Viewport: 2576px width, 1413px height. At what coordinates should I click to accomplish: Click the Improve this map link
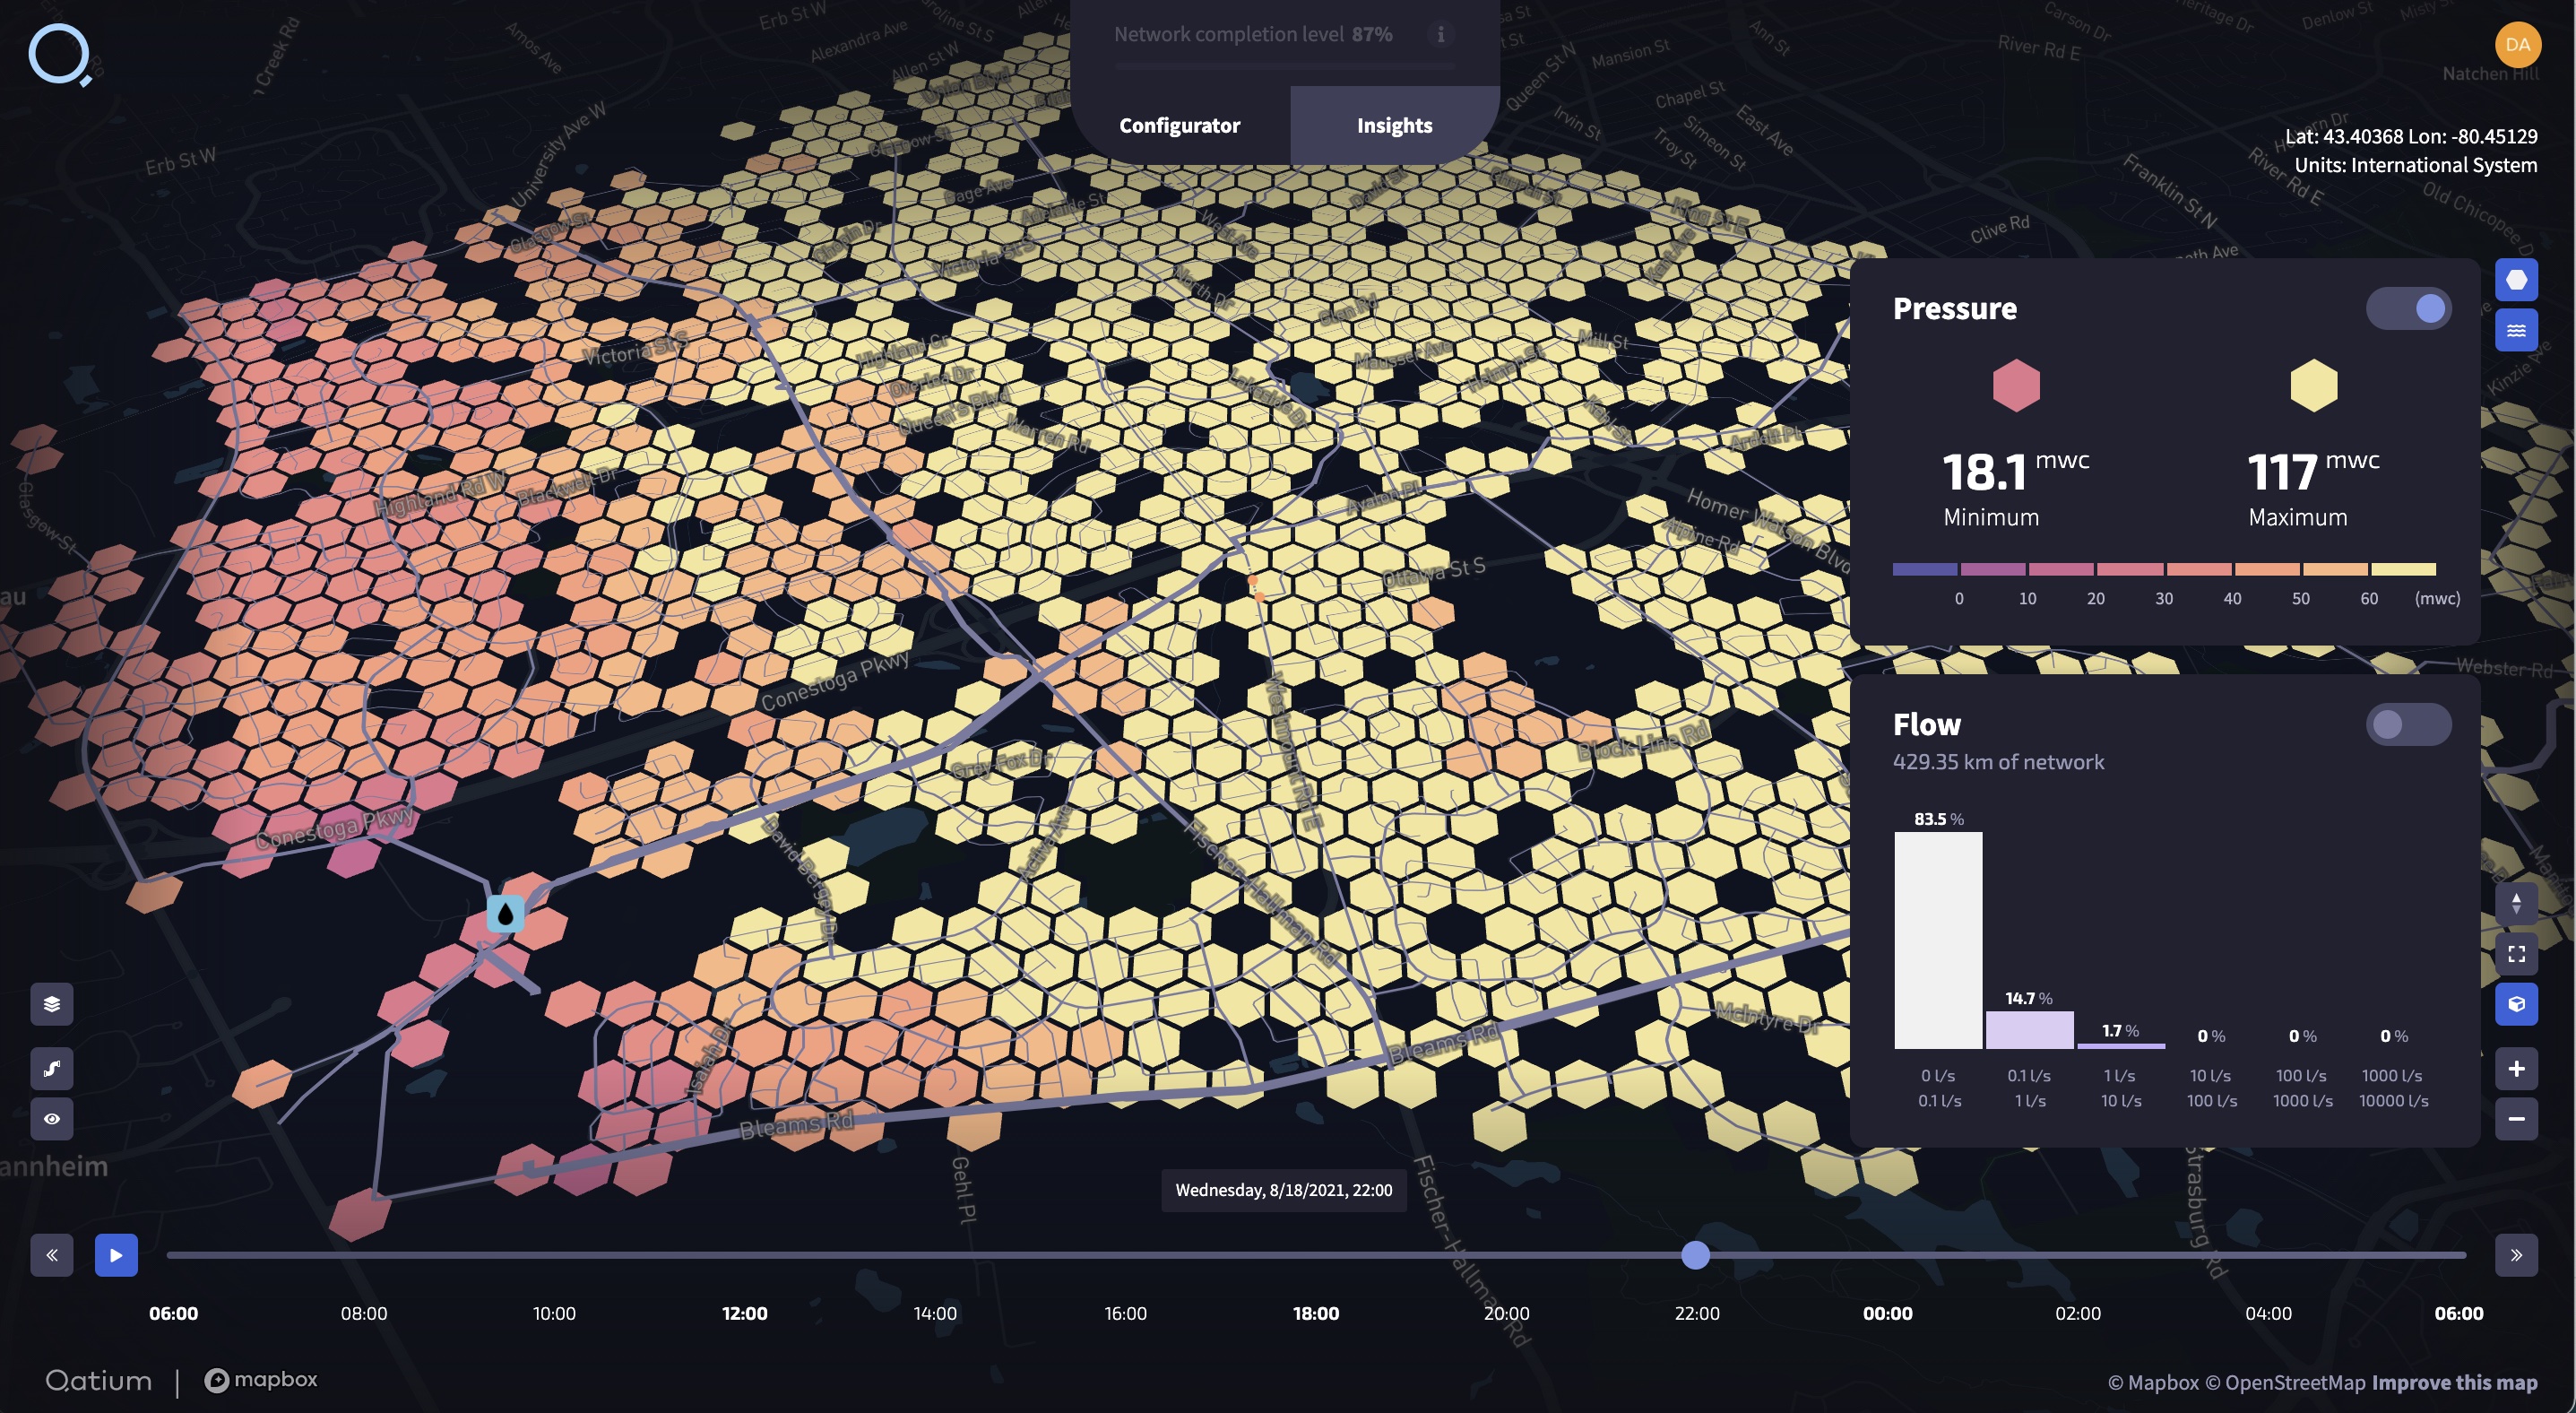2454,1383
